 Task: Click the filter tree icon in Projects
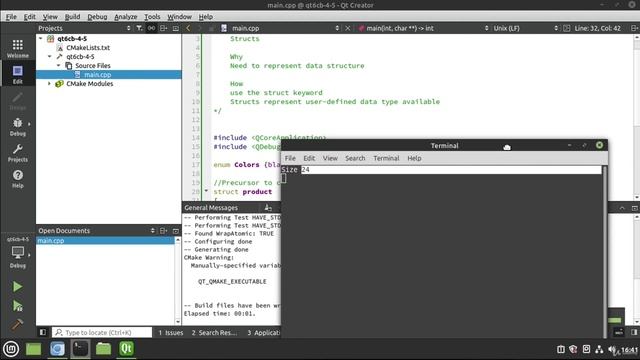coord(139,28)
